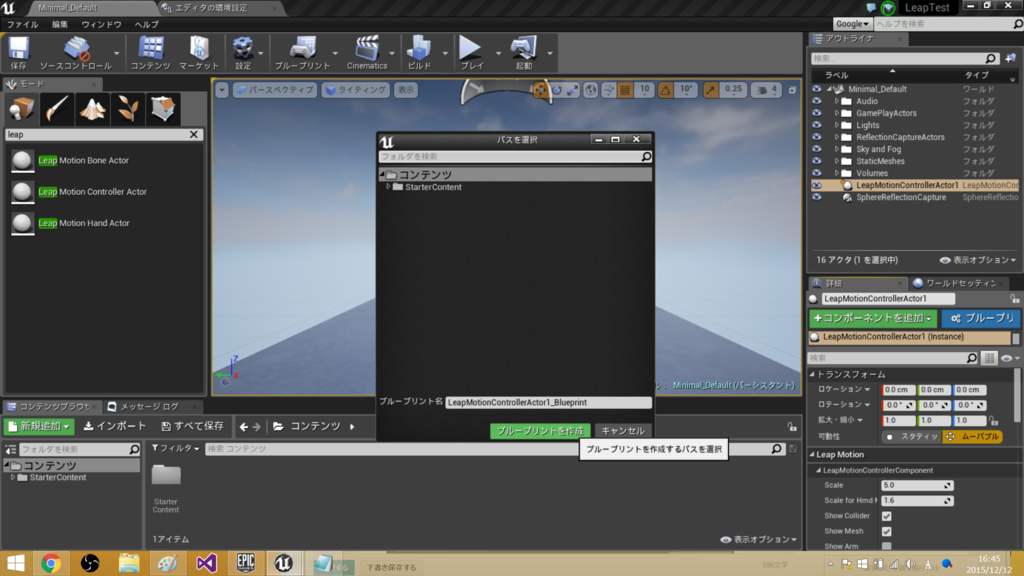This screenshot has width=1024, height=576.
Task: Click the folder search magnifier in path dialog
Action: [646, 157]
